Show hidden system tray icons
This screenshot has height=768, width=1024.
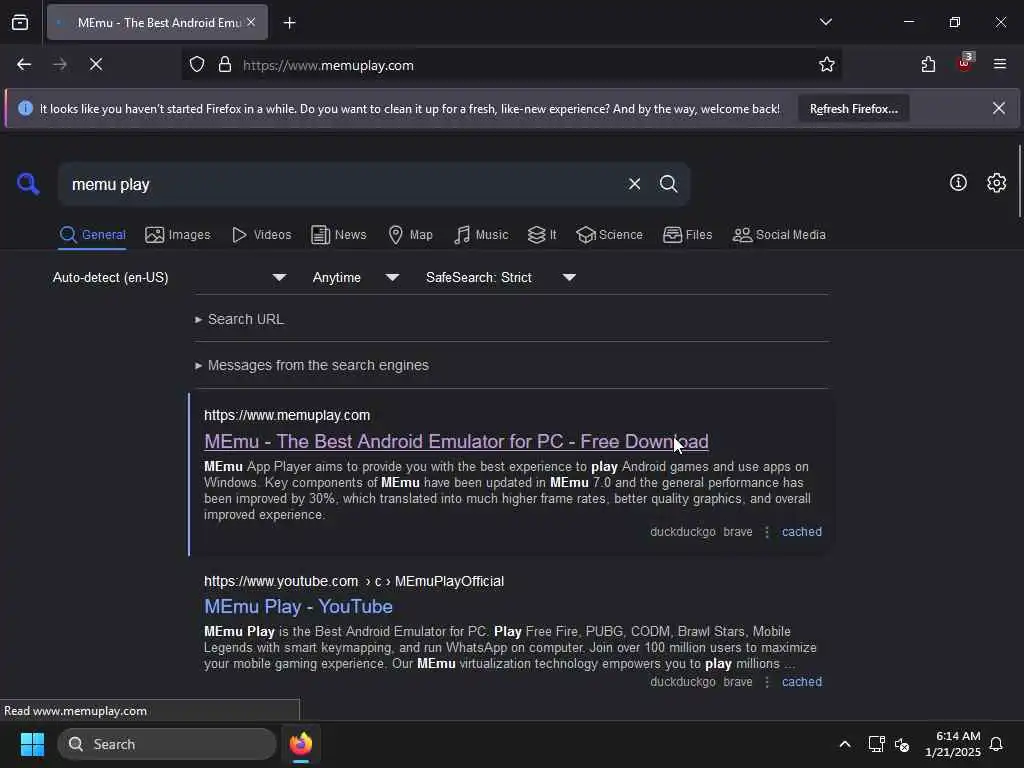click(844, 744)
